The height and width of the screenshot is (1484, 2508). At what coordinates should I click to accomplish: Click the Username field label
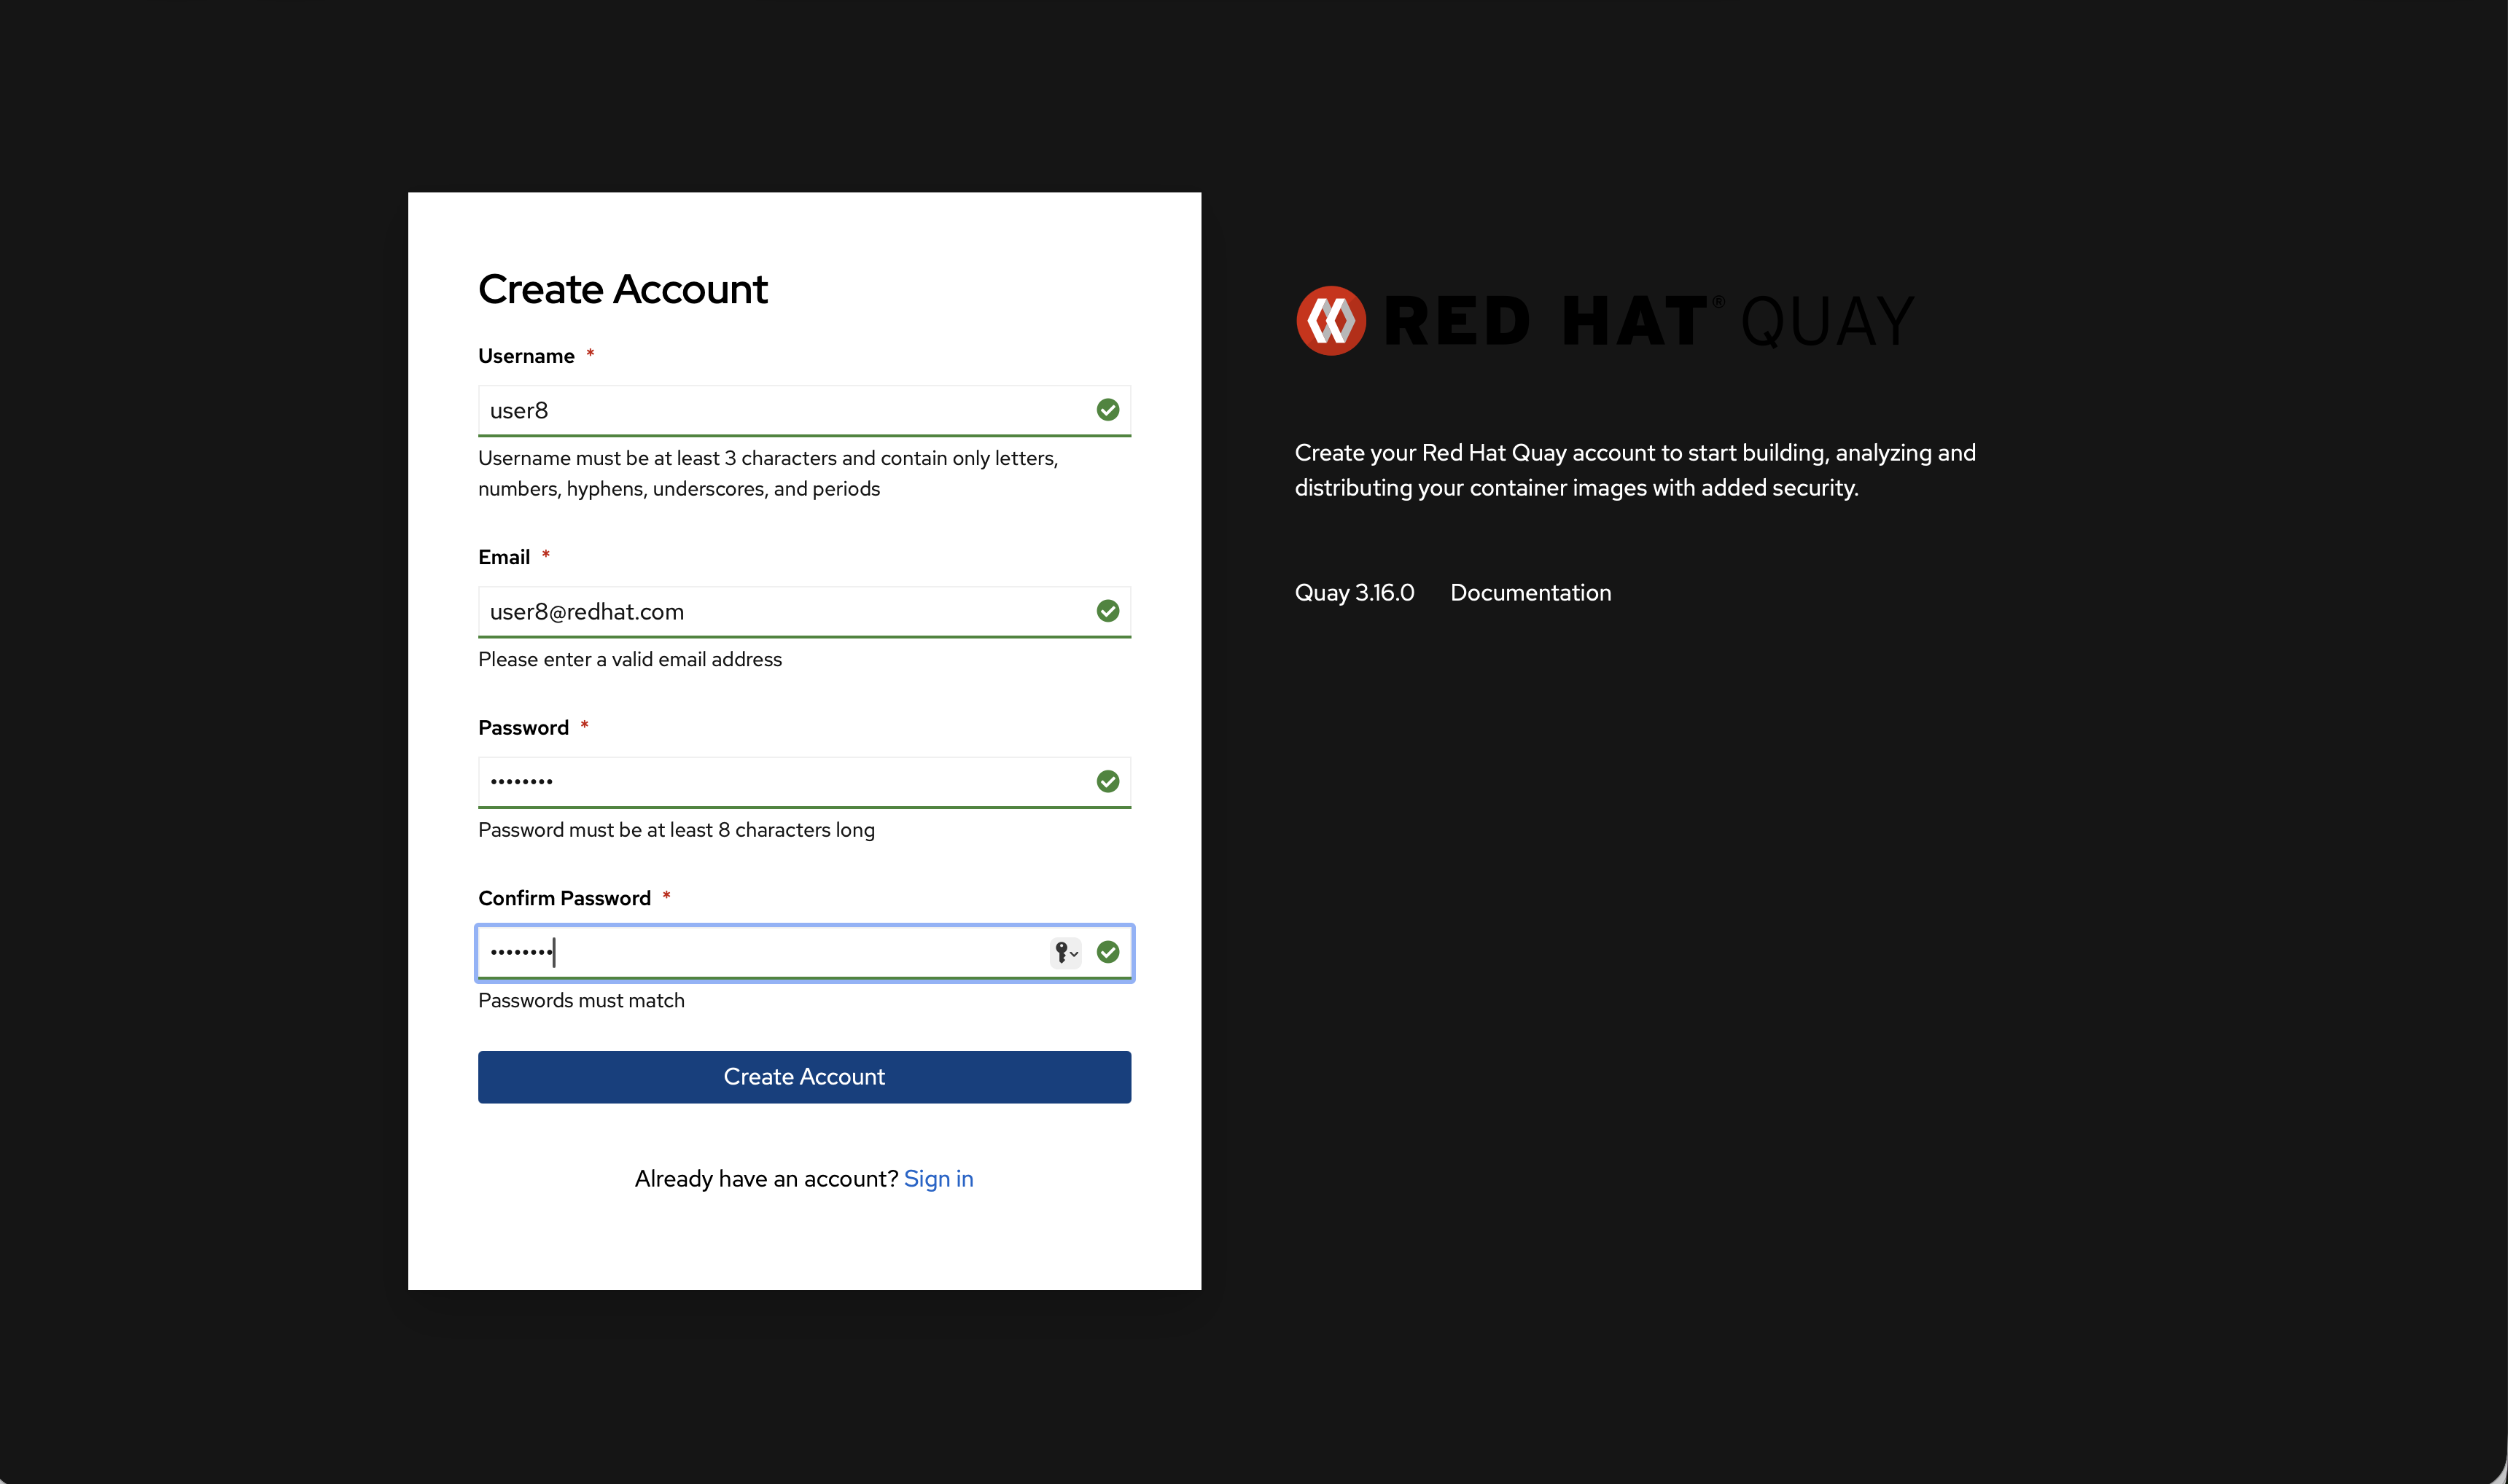point(526,356)
